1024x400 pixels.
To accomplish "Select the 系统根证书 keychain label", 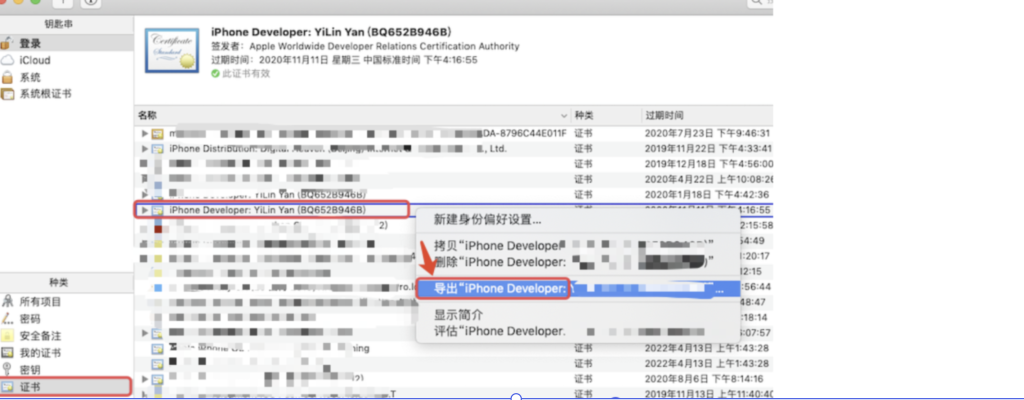I will click(45, 94).
